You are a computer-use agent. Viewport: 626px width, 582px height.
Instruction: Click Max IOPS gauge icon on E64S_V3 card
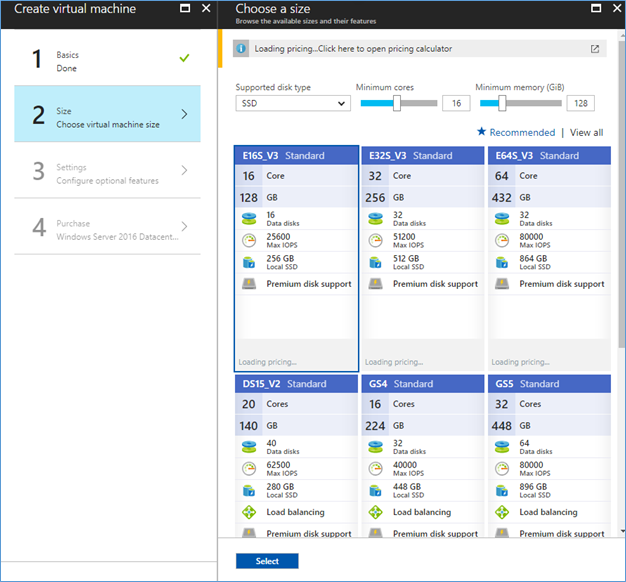point(502,240)
